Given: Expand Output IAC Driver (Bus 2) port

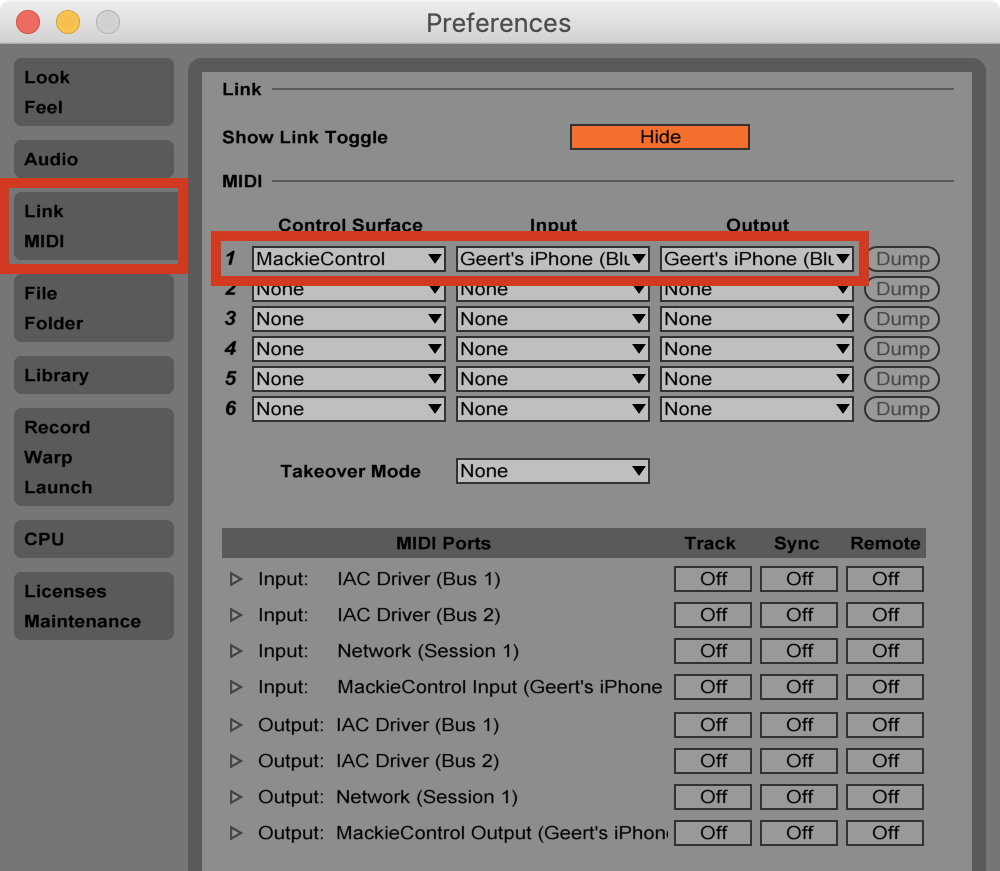Looking at the screenshot, I should coord(236,761).
